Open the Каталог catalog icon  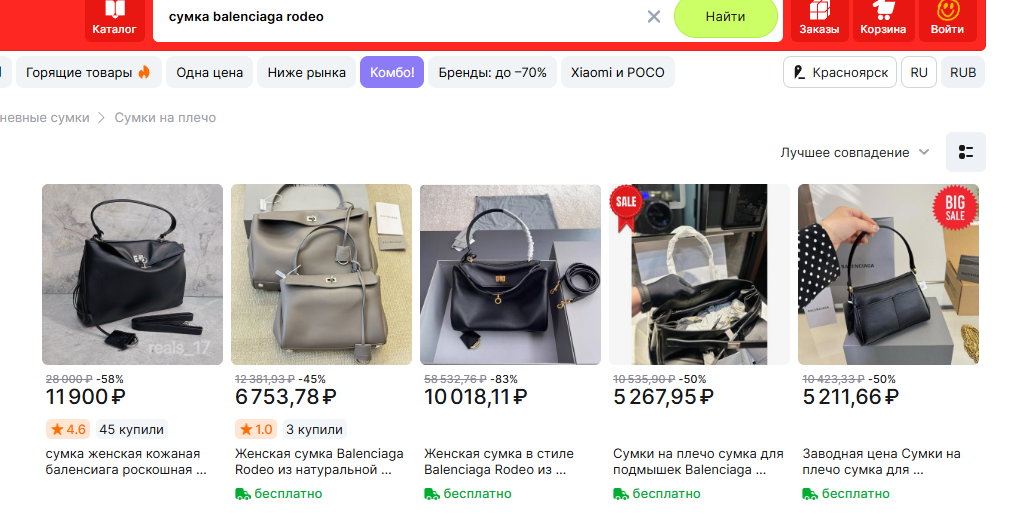[114, 17]
